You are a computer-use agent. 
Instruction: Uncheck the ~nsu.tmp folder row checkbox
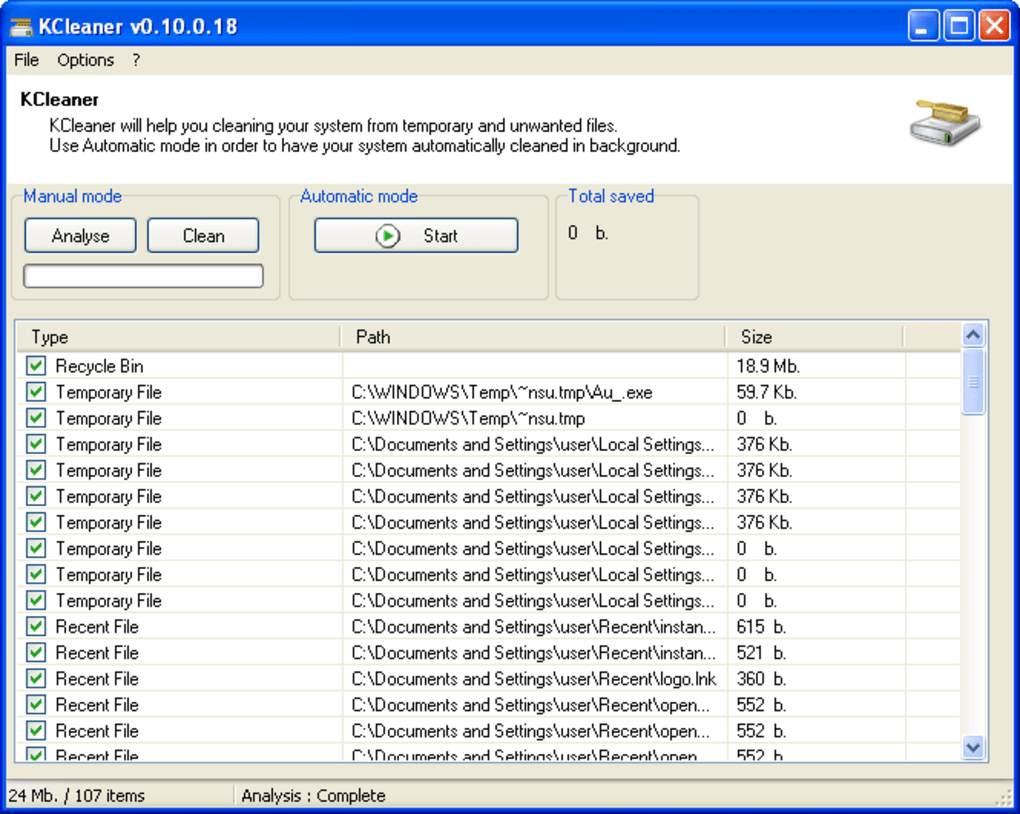point(36,418)
